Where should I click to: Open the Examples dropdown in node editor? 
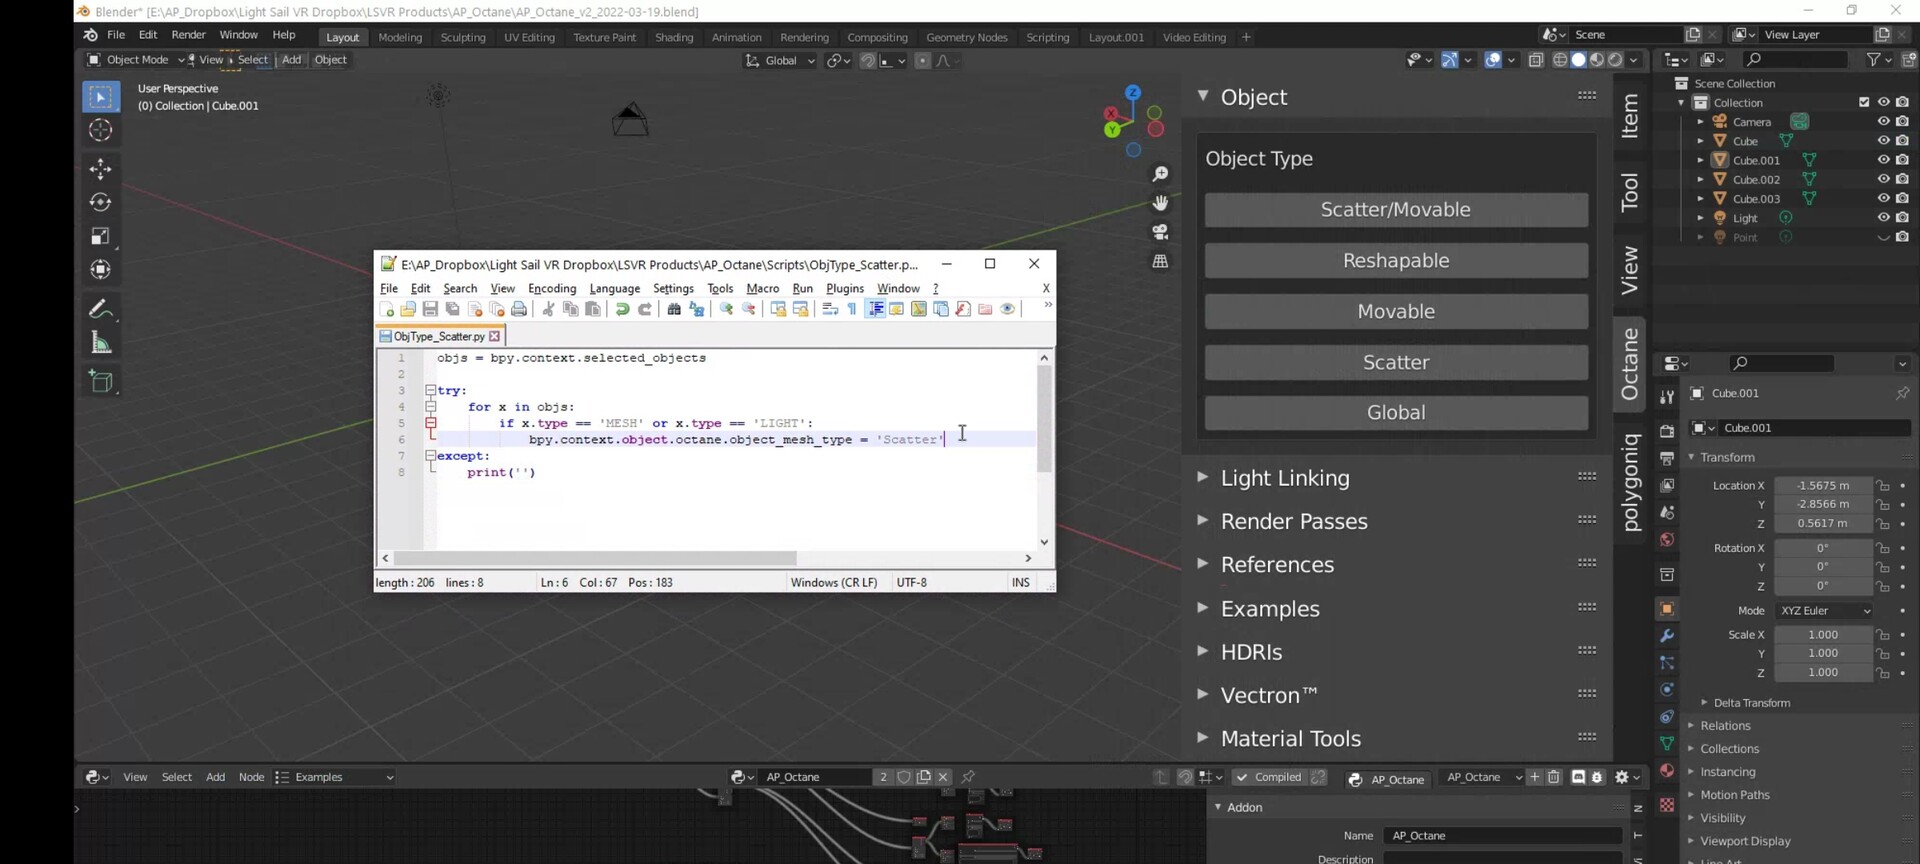(x=335, y=777)
